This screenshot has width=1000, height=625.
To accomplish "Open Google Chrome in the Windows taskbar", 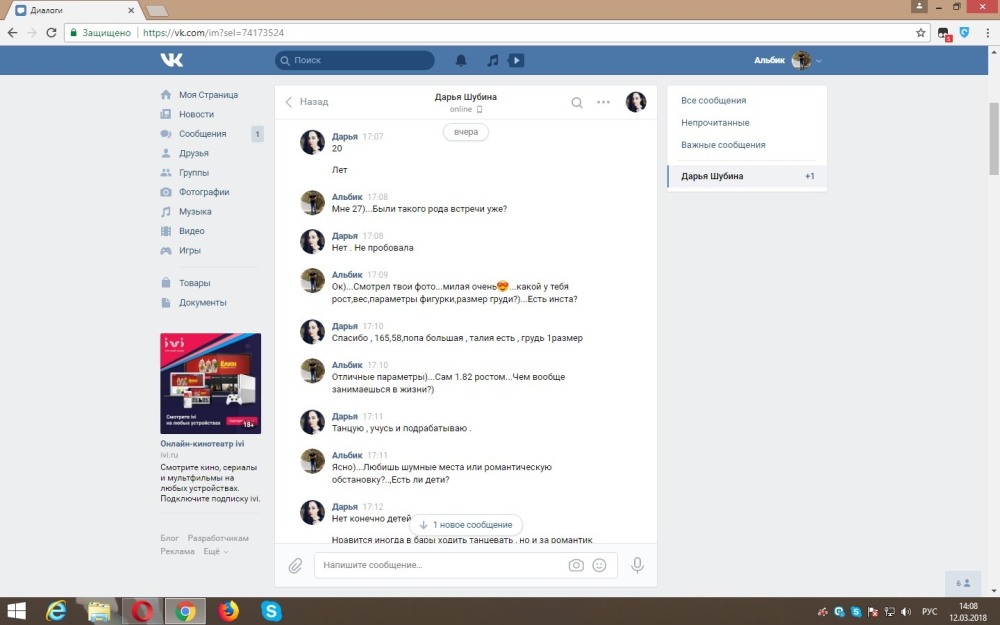I will pyautogui.click(x=184, y=610).
